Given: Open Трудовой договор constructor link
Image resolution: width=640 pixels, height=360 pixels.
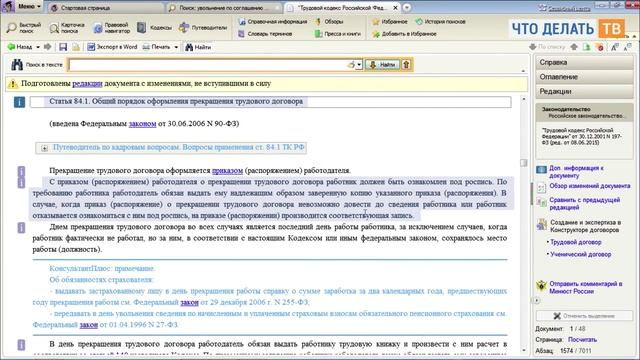Looking at the screenshot, I should pyautogui.click(x=576, y=242).
